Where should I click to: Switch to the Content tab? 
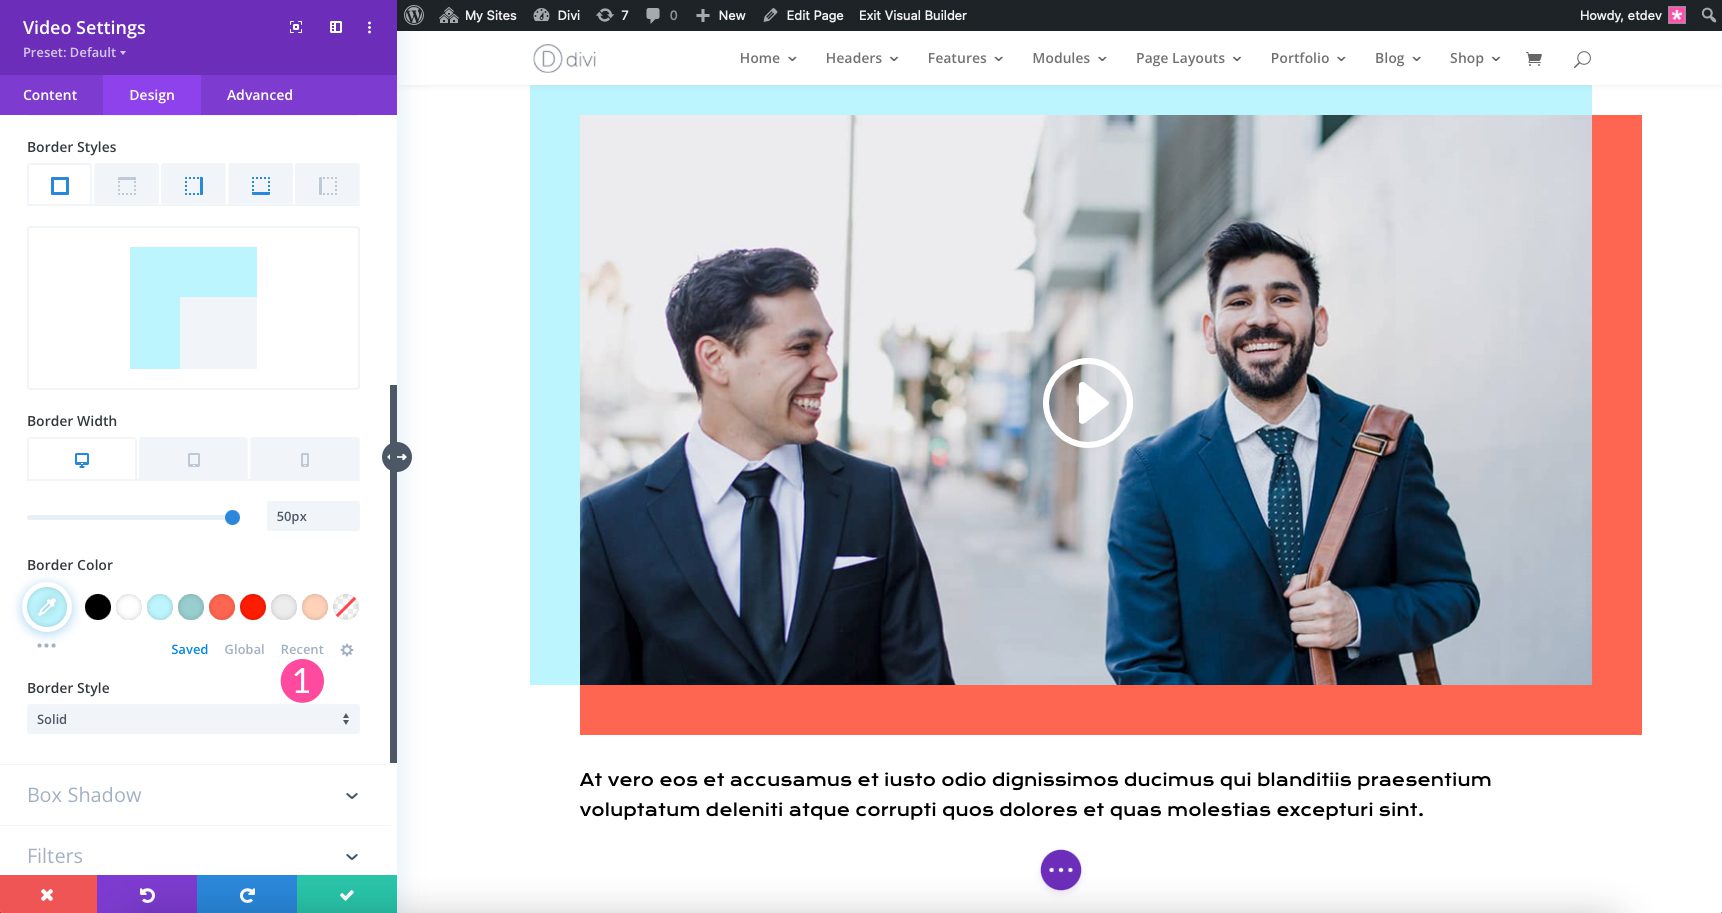click(x=50, y=94)
